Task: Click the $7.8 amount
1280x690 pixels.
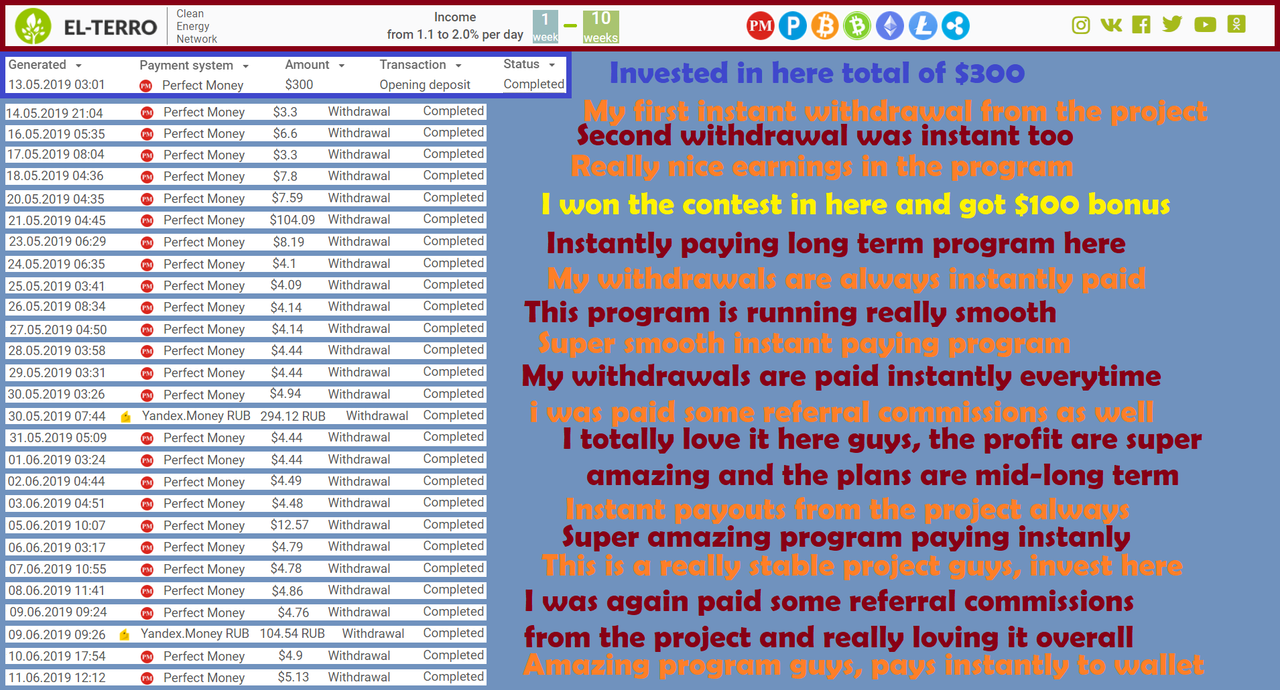Action: tap(285, 176)
